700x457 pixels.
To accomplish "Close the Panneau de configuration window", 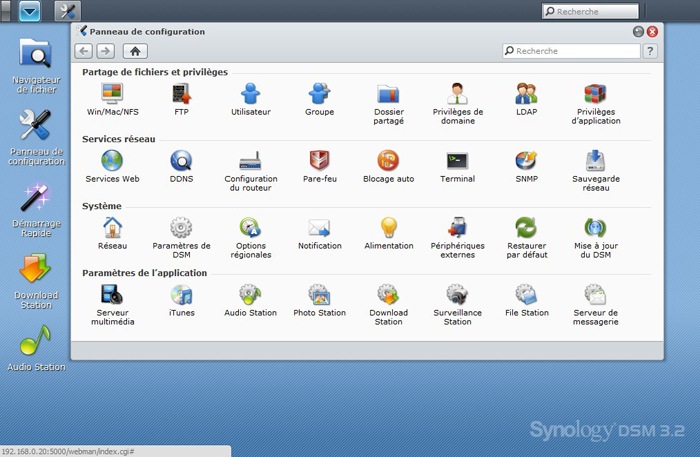I will click(652, 32).
